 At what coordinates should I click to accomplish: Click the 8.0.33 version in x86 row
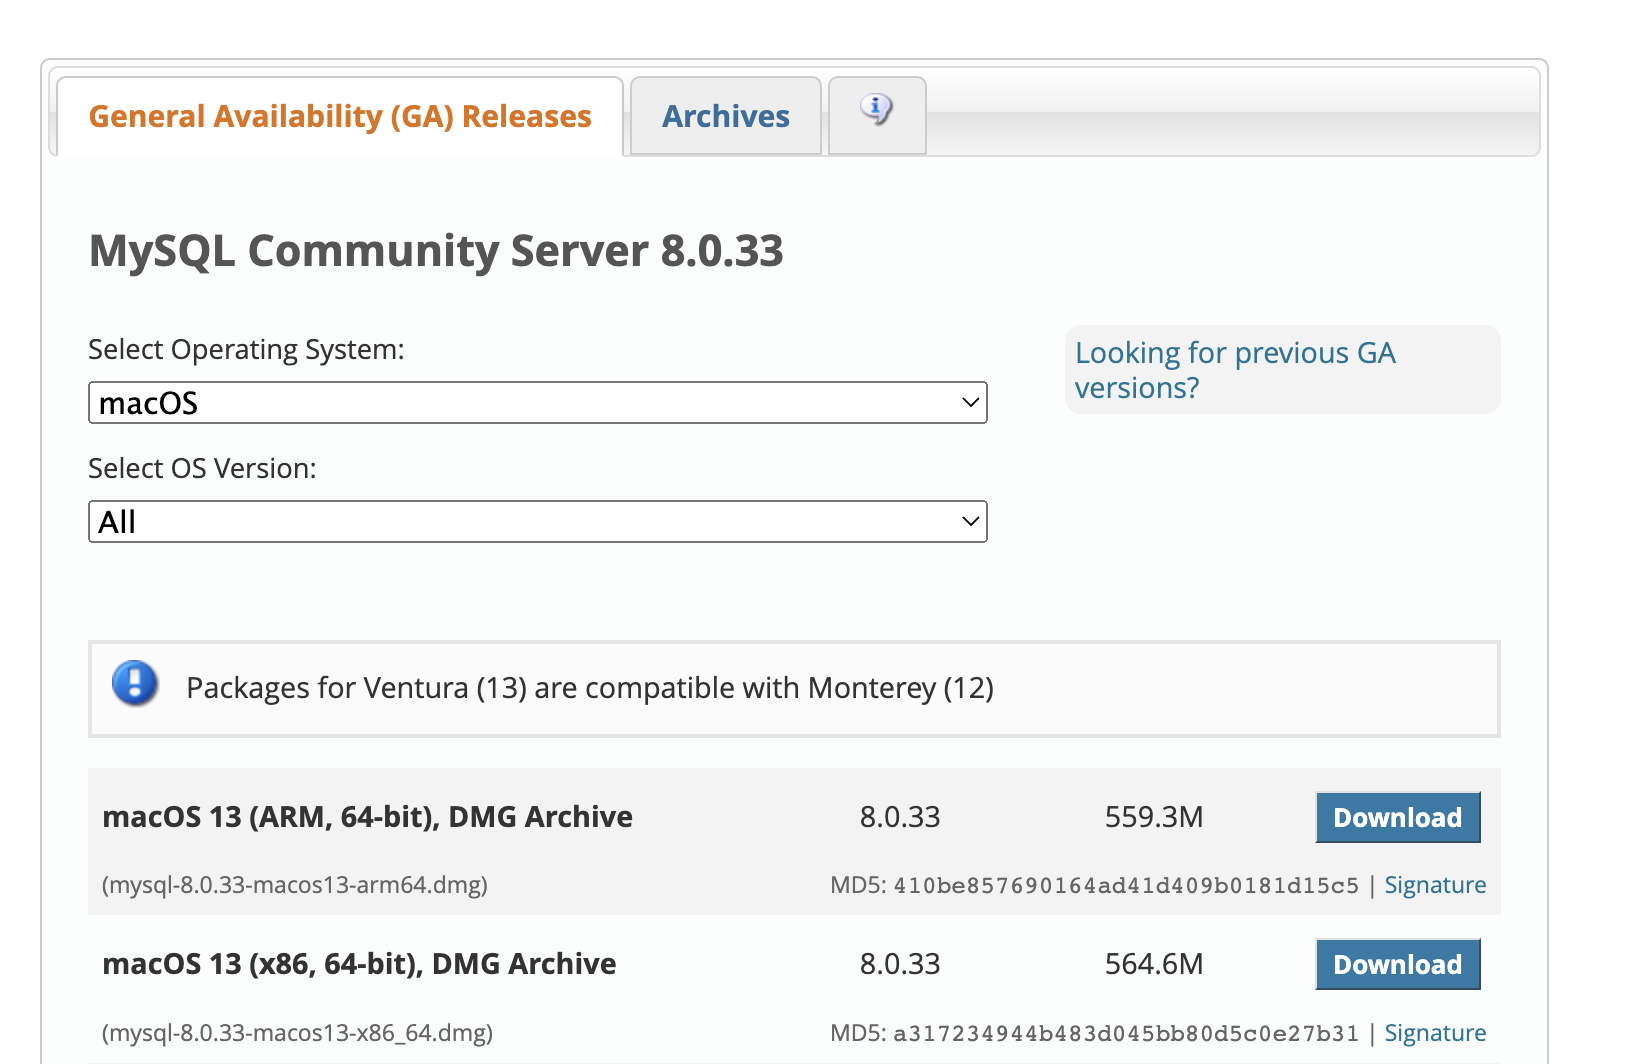tap(900, 964)
